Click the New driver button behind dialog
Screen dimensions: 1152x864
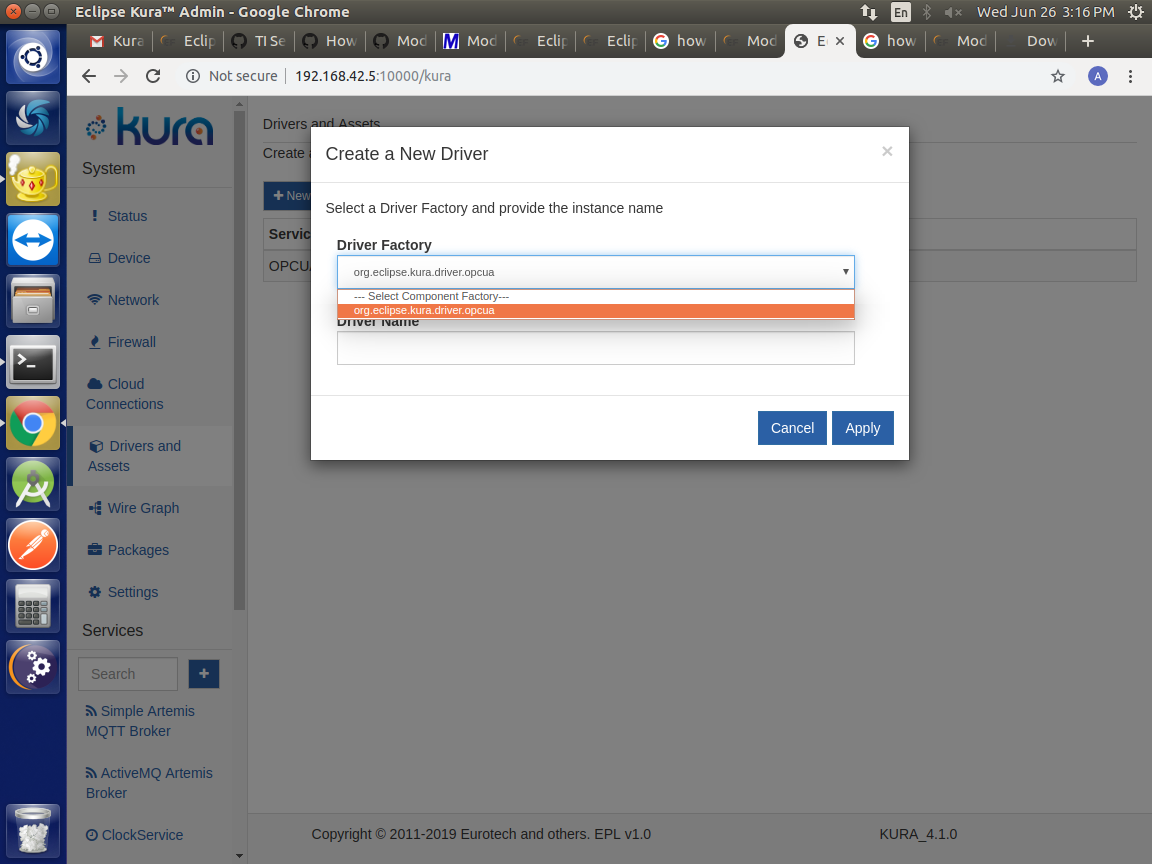[288, 195]
